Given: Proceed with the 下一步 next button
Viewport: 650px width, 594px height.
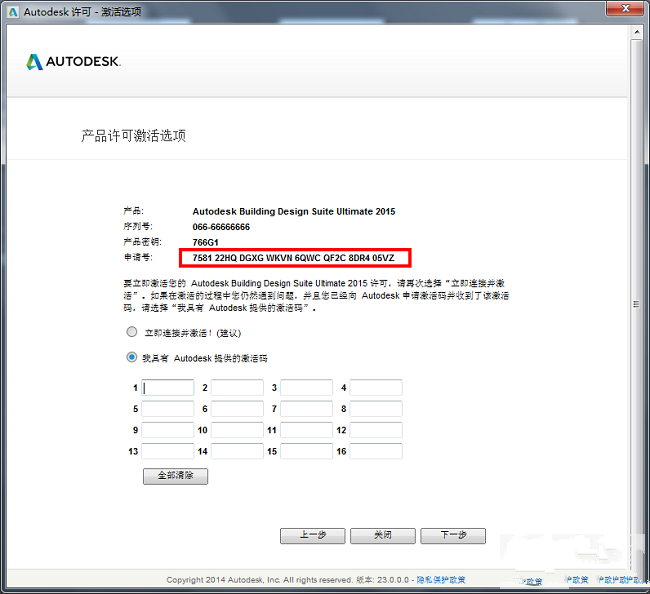Looking at the screenshot, I should pyautogui.click(x=453, y=536).
